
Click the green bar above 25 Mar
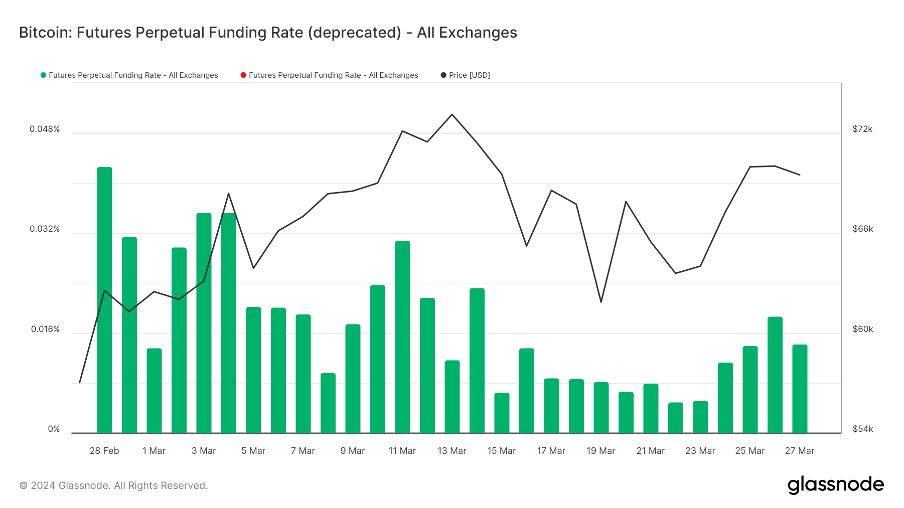750,389
